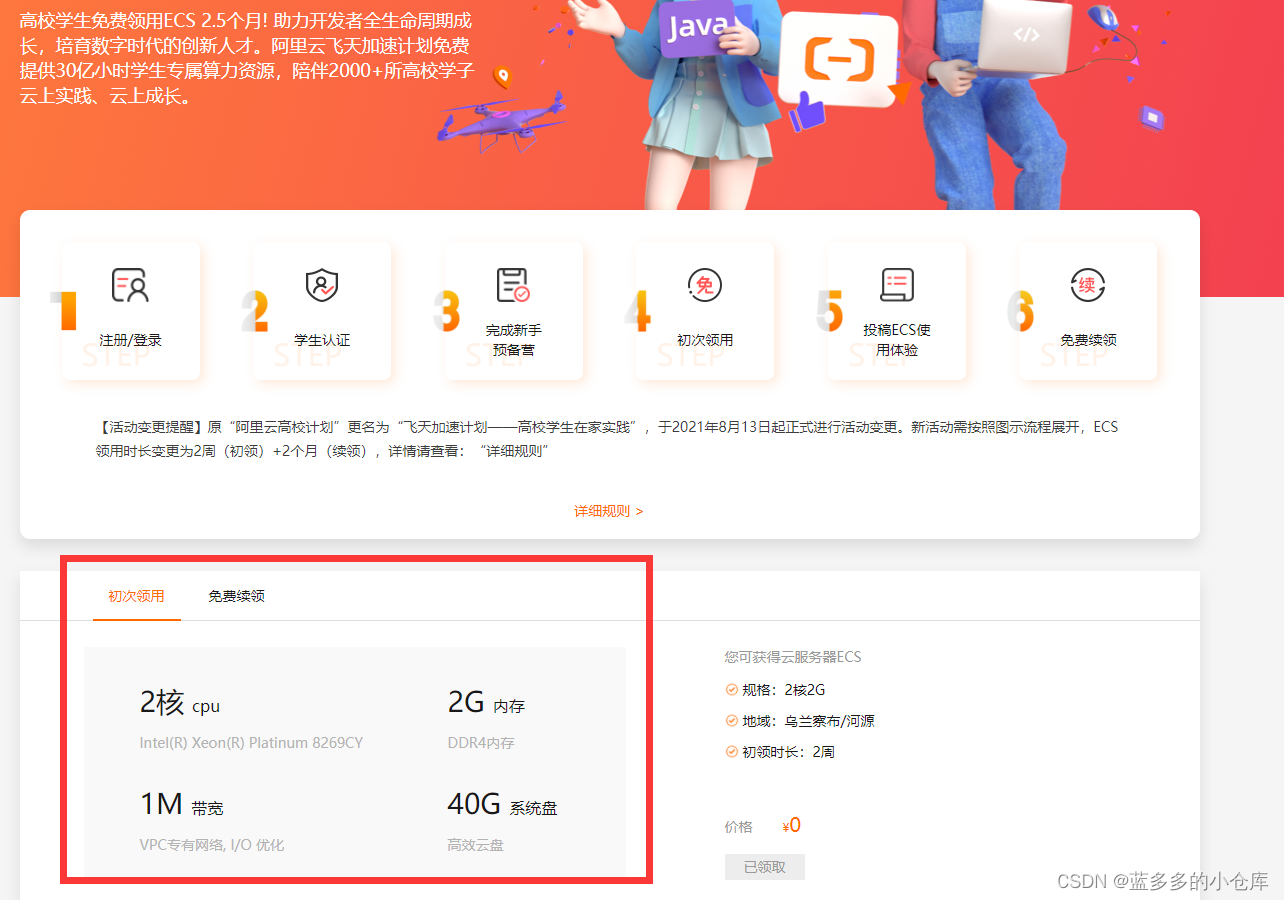Open the 详细规则 link

coord(608,511)
